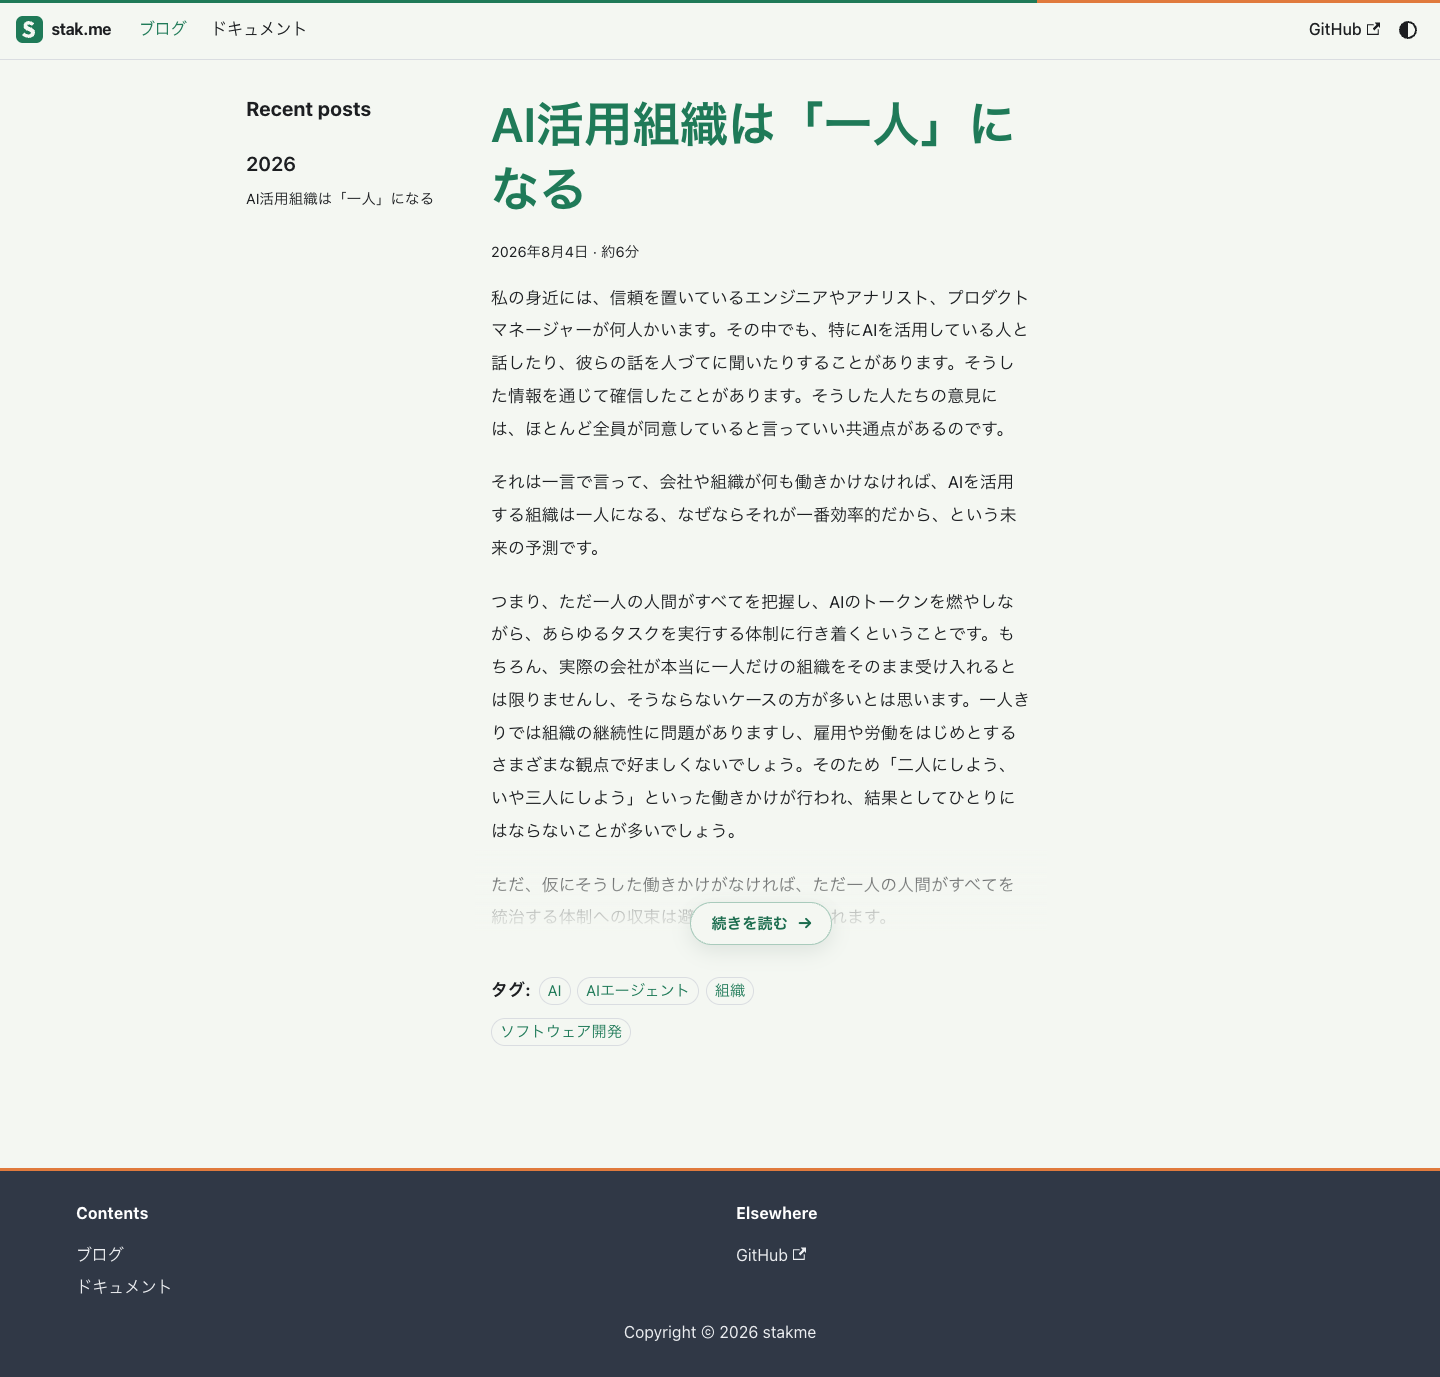Click the stak.me site title

[81, 30]
